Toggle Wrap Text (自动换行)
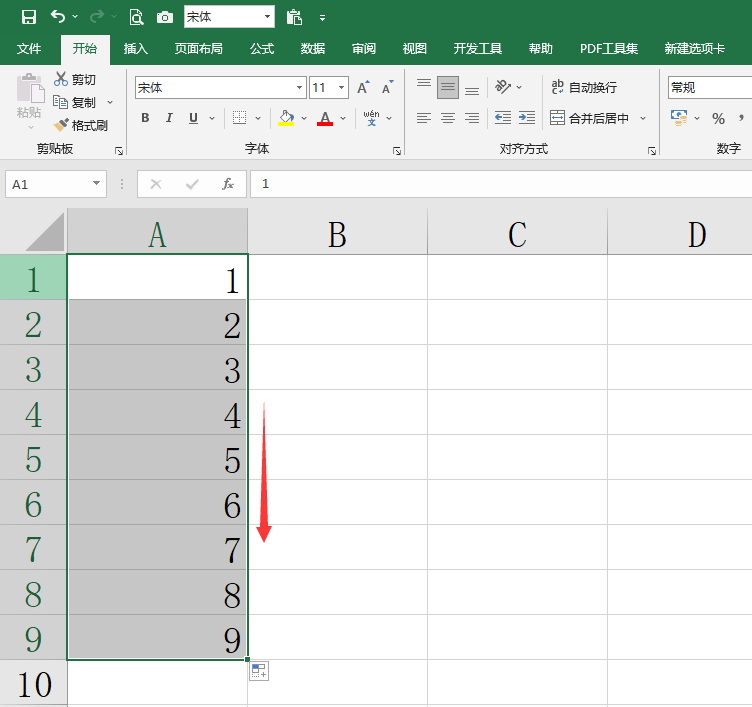Screen dimensions: 752x707 [x=584, y=87]
